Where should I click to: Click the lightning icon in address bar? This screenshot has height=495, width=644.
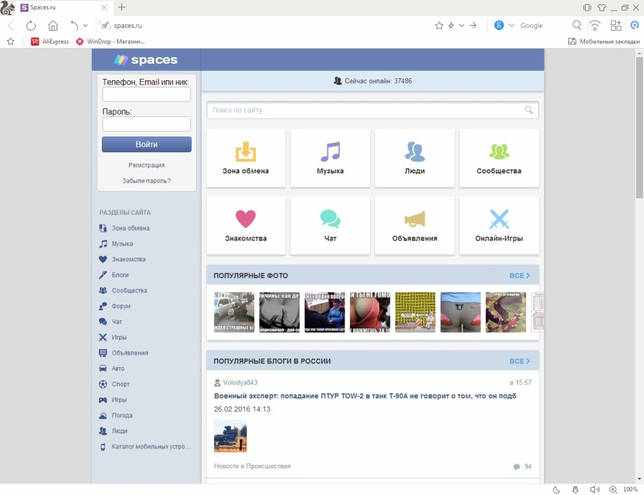point(451,25)
